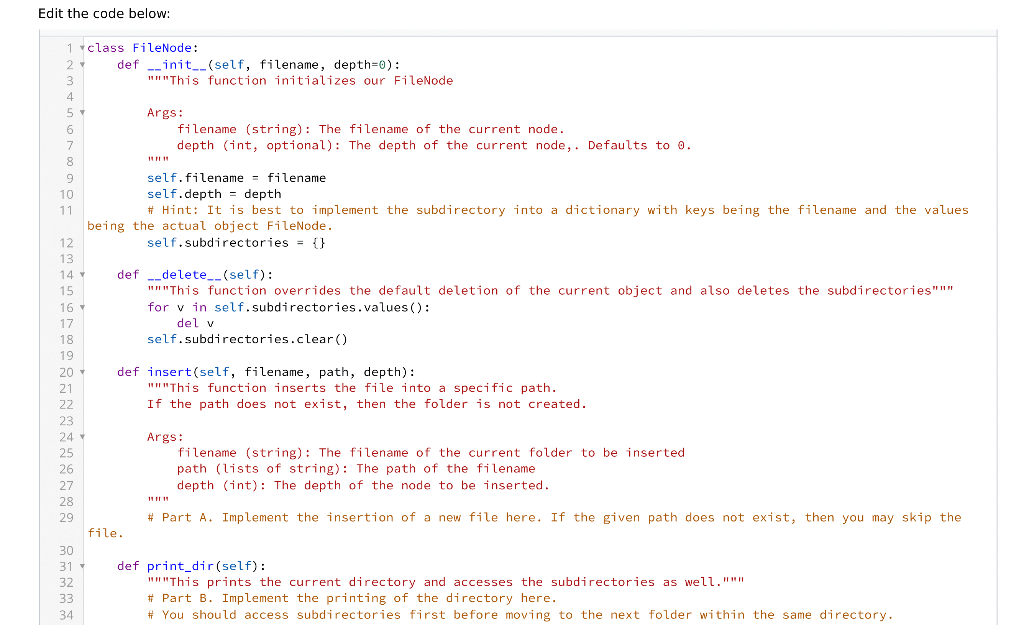
Task: Select line number 29 in the gutter
Action: (x=66, y=517)
